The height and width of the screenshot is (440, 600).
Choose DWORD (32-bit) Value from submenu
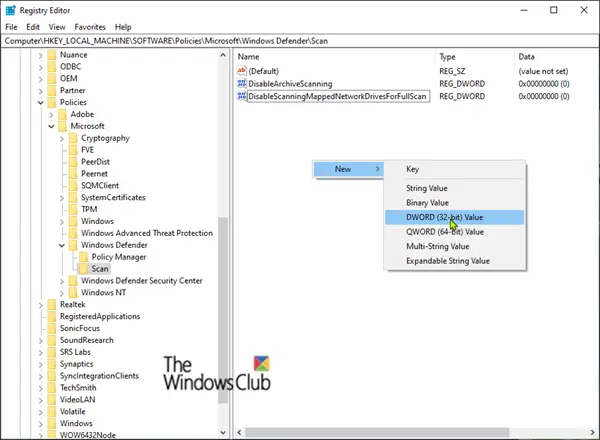[454, 217]
